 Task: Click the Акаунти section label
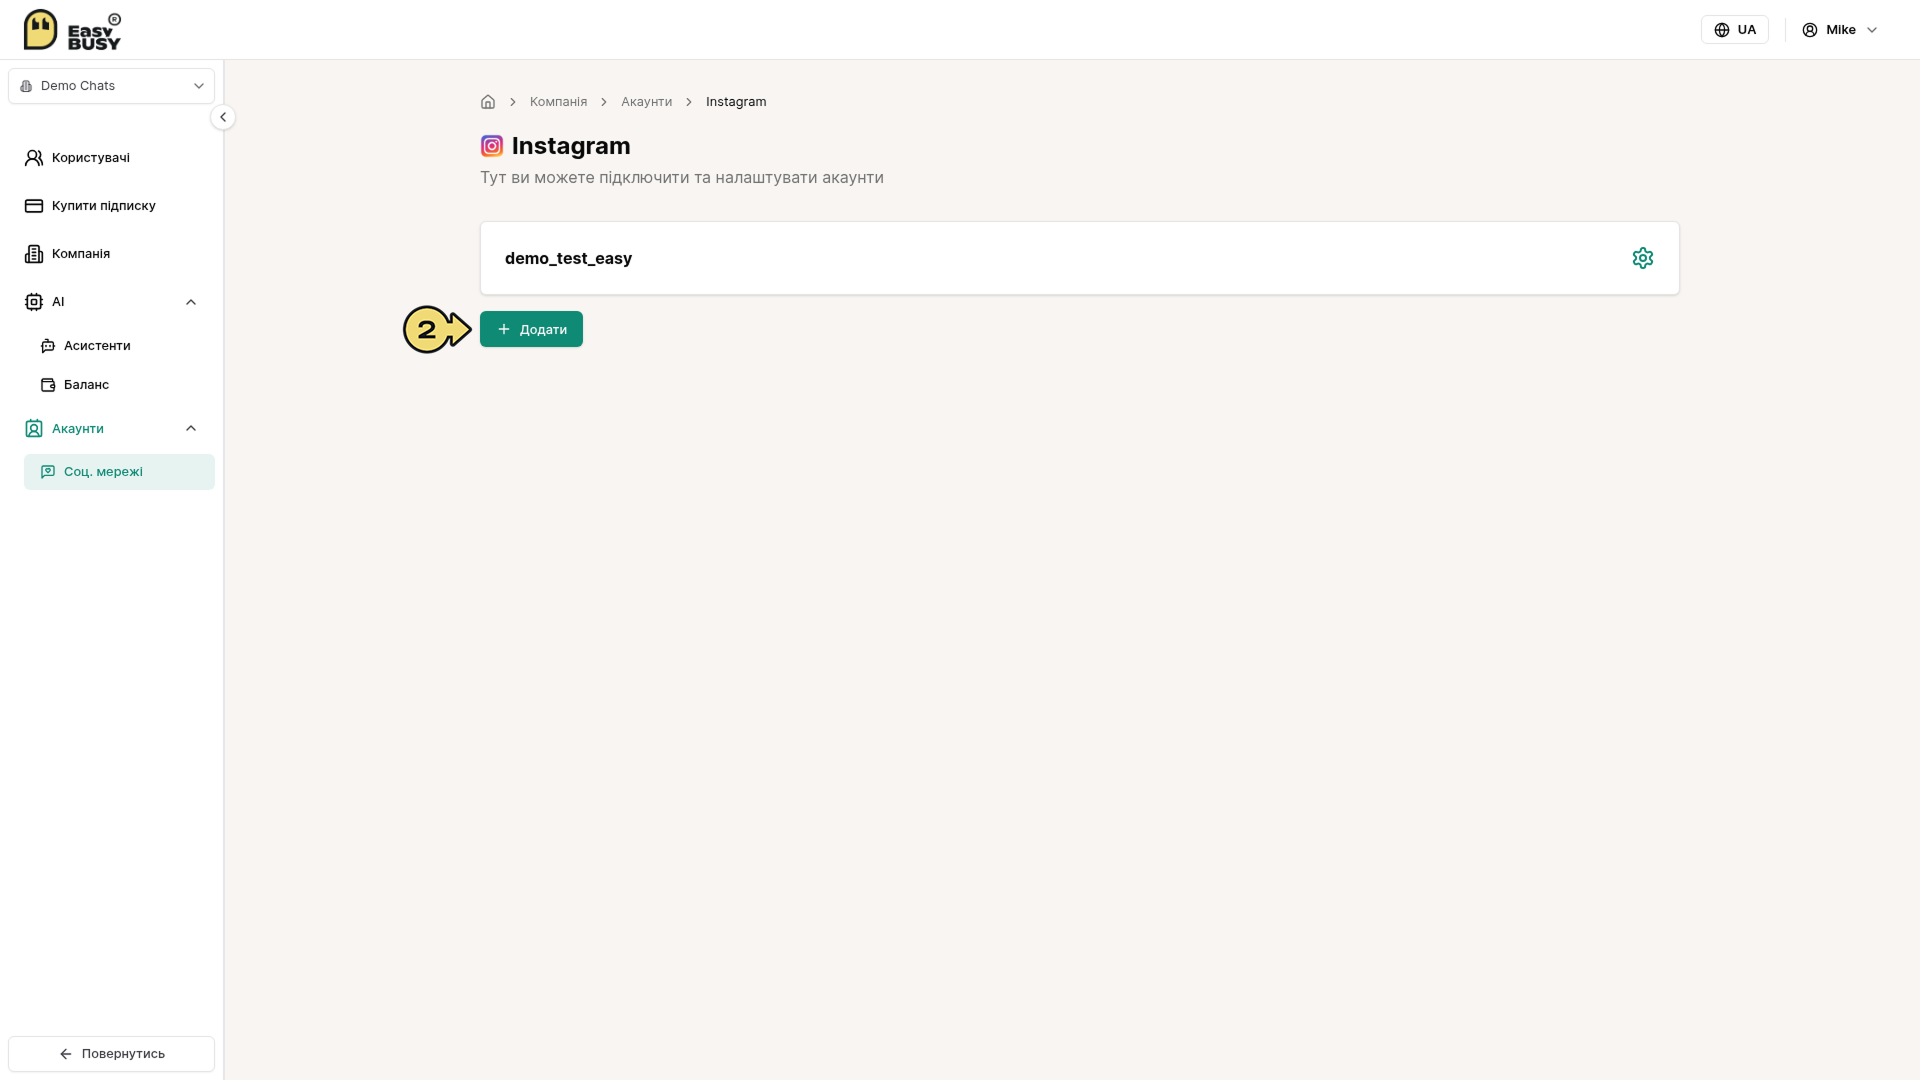(x=78, y=429)
